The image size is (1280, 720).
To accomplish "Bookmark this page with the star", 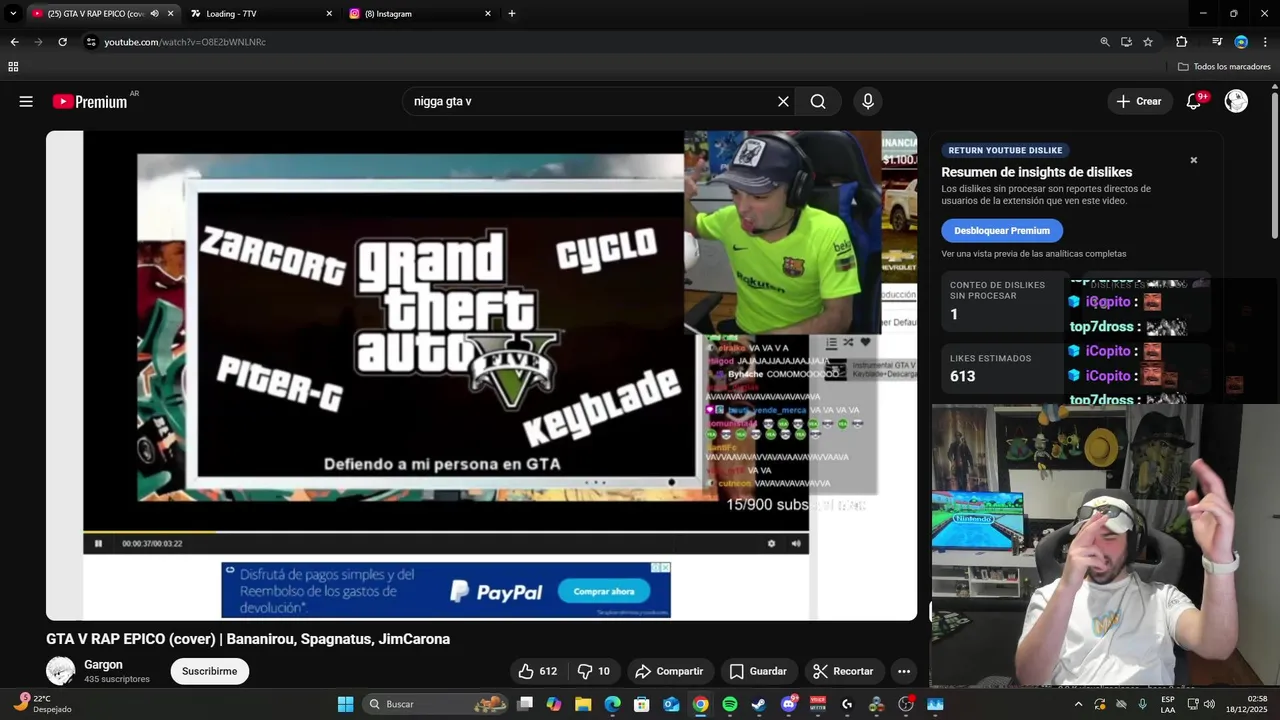I will click(1148, 42).
